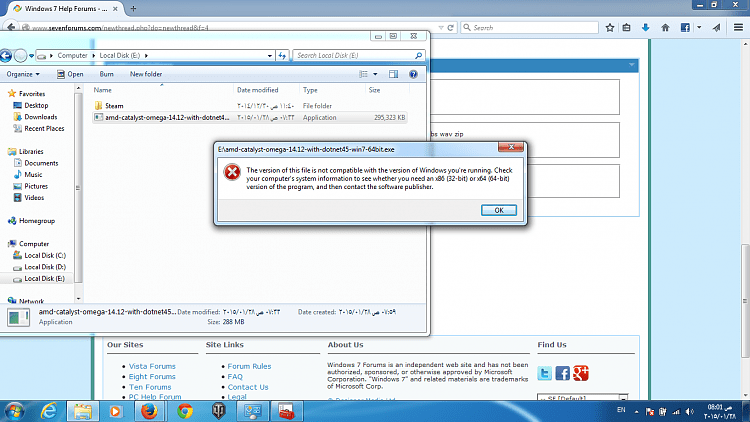Click the Google Plus icon under Find Us
Viewport: 750px width, 422px height.
pos(581,373)
